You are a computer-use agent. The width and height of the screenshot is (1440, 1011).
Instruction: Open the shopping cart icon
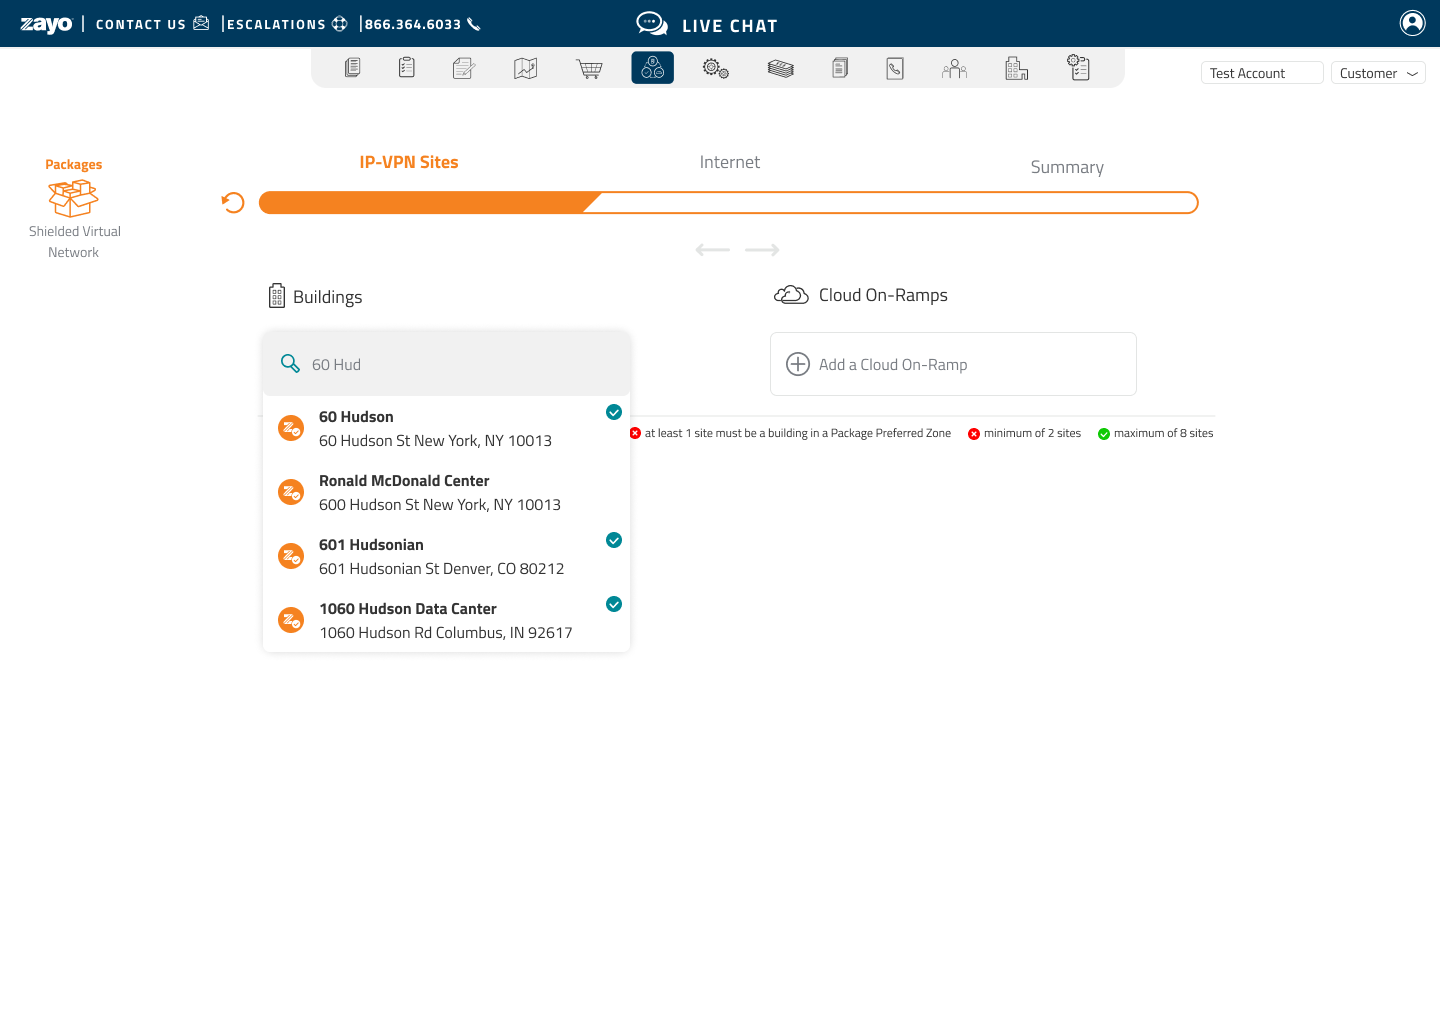590,68
